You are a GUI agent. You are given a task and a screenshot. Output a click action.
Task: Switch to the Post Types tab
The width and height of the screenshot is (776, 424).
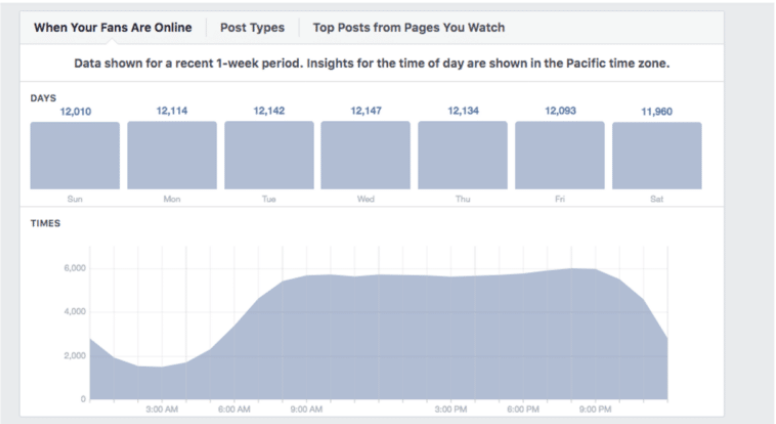252,28
